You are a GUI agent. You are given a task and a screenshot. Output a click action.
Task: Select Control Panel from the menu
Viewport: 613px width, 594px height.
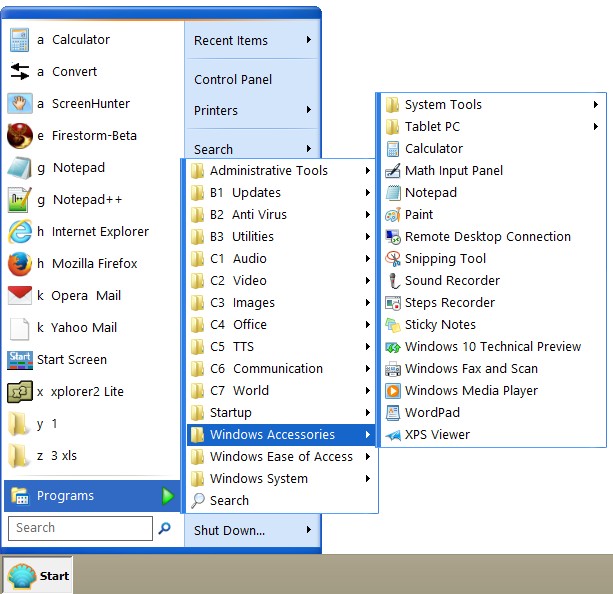pos(233,80)
